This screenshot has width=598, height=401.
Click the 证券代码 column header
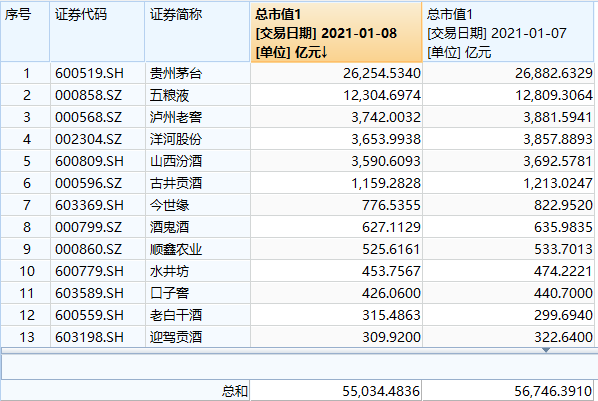(x=97, y=32)
